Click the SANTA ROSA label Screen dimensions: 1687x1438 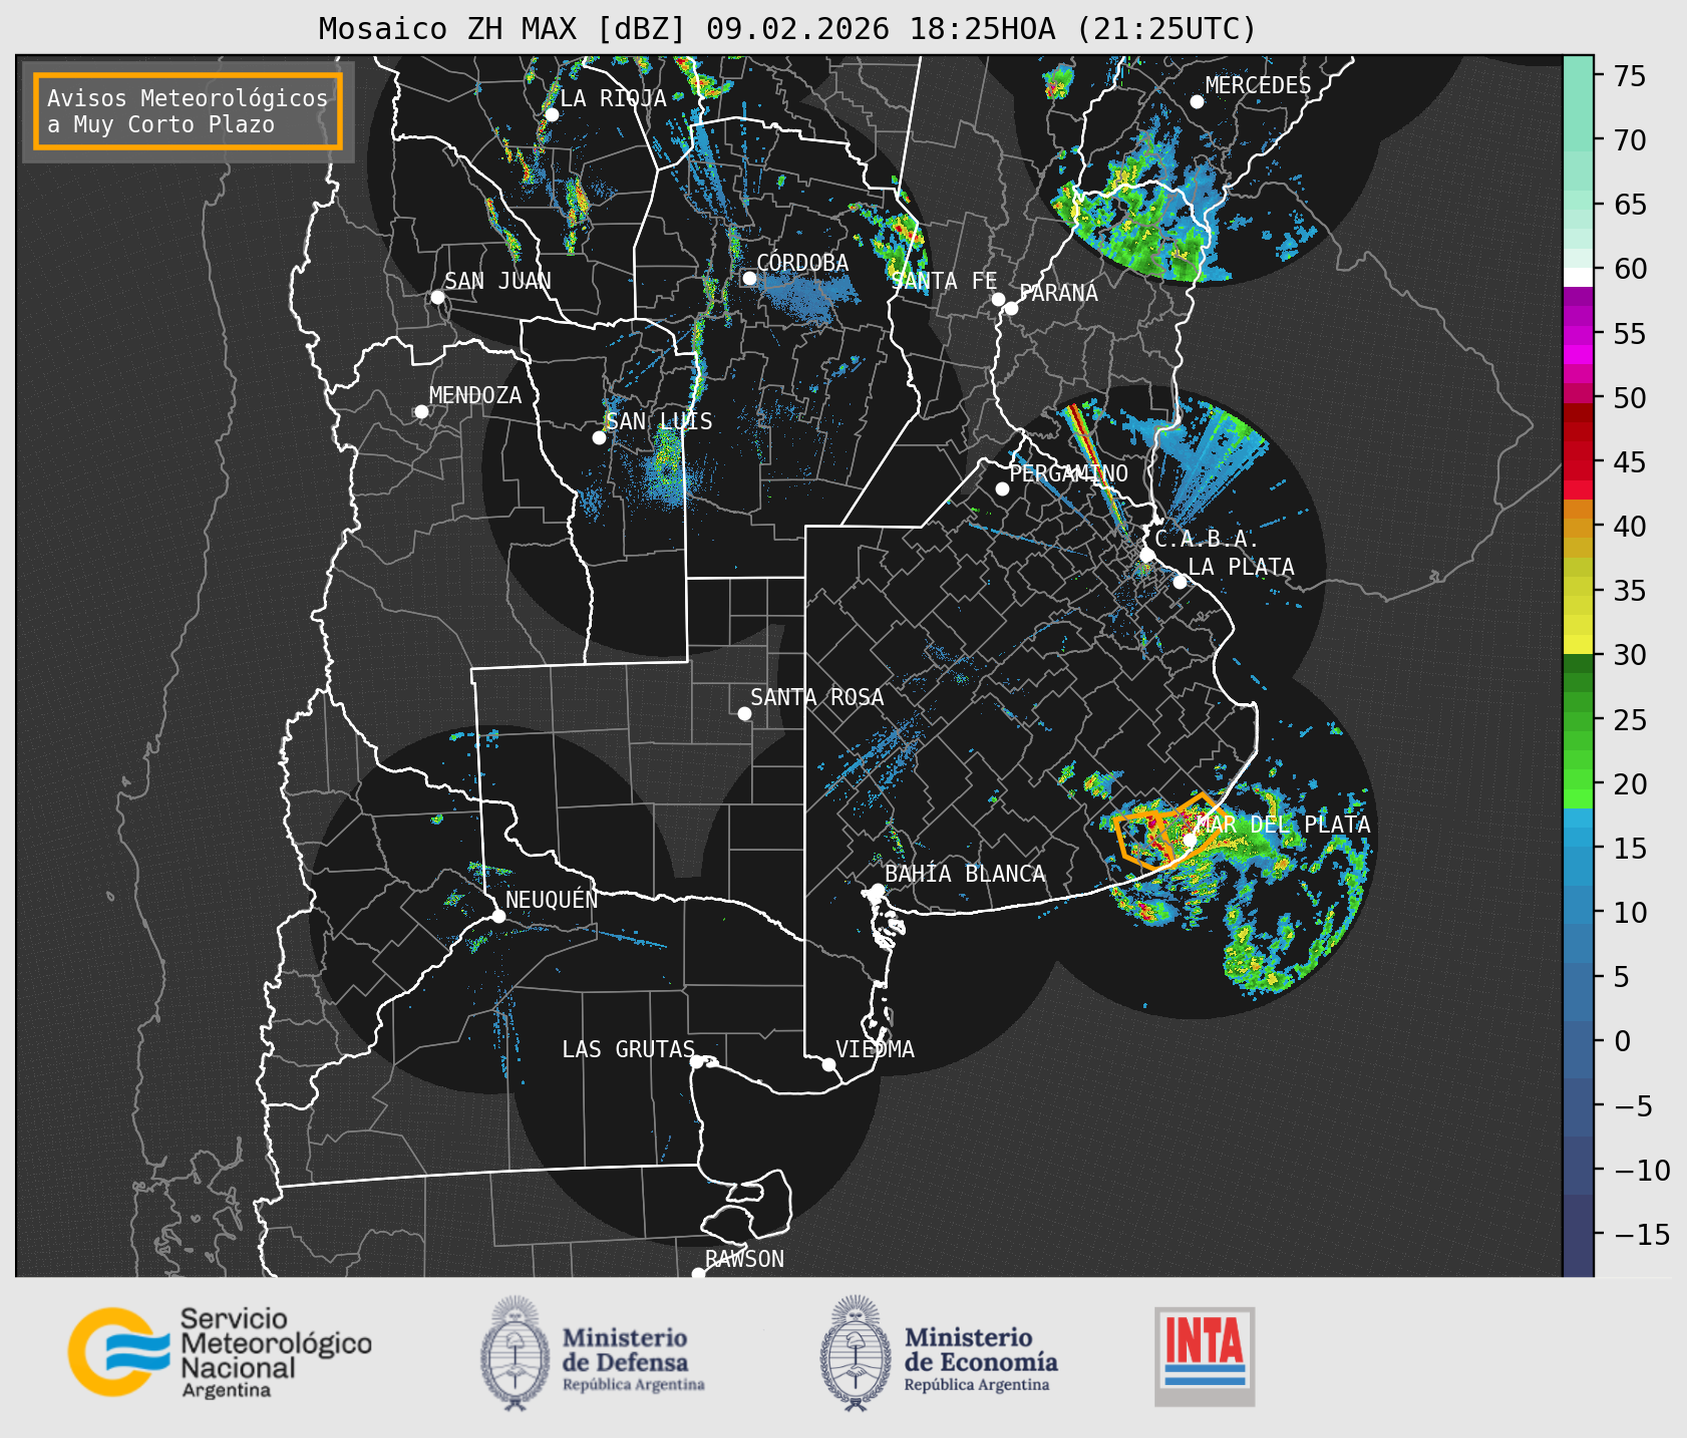coord(817,697)
